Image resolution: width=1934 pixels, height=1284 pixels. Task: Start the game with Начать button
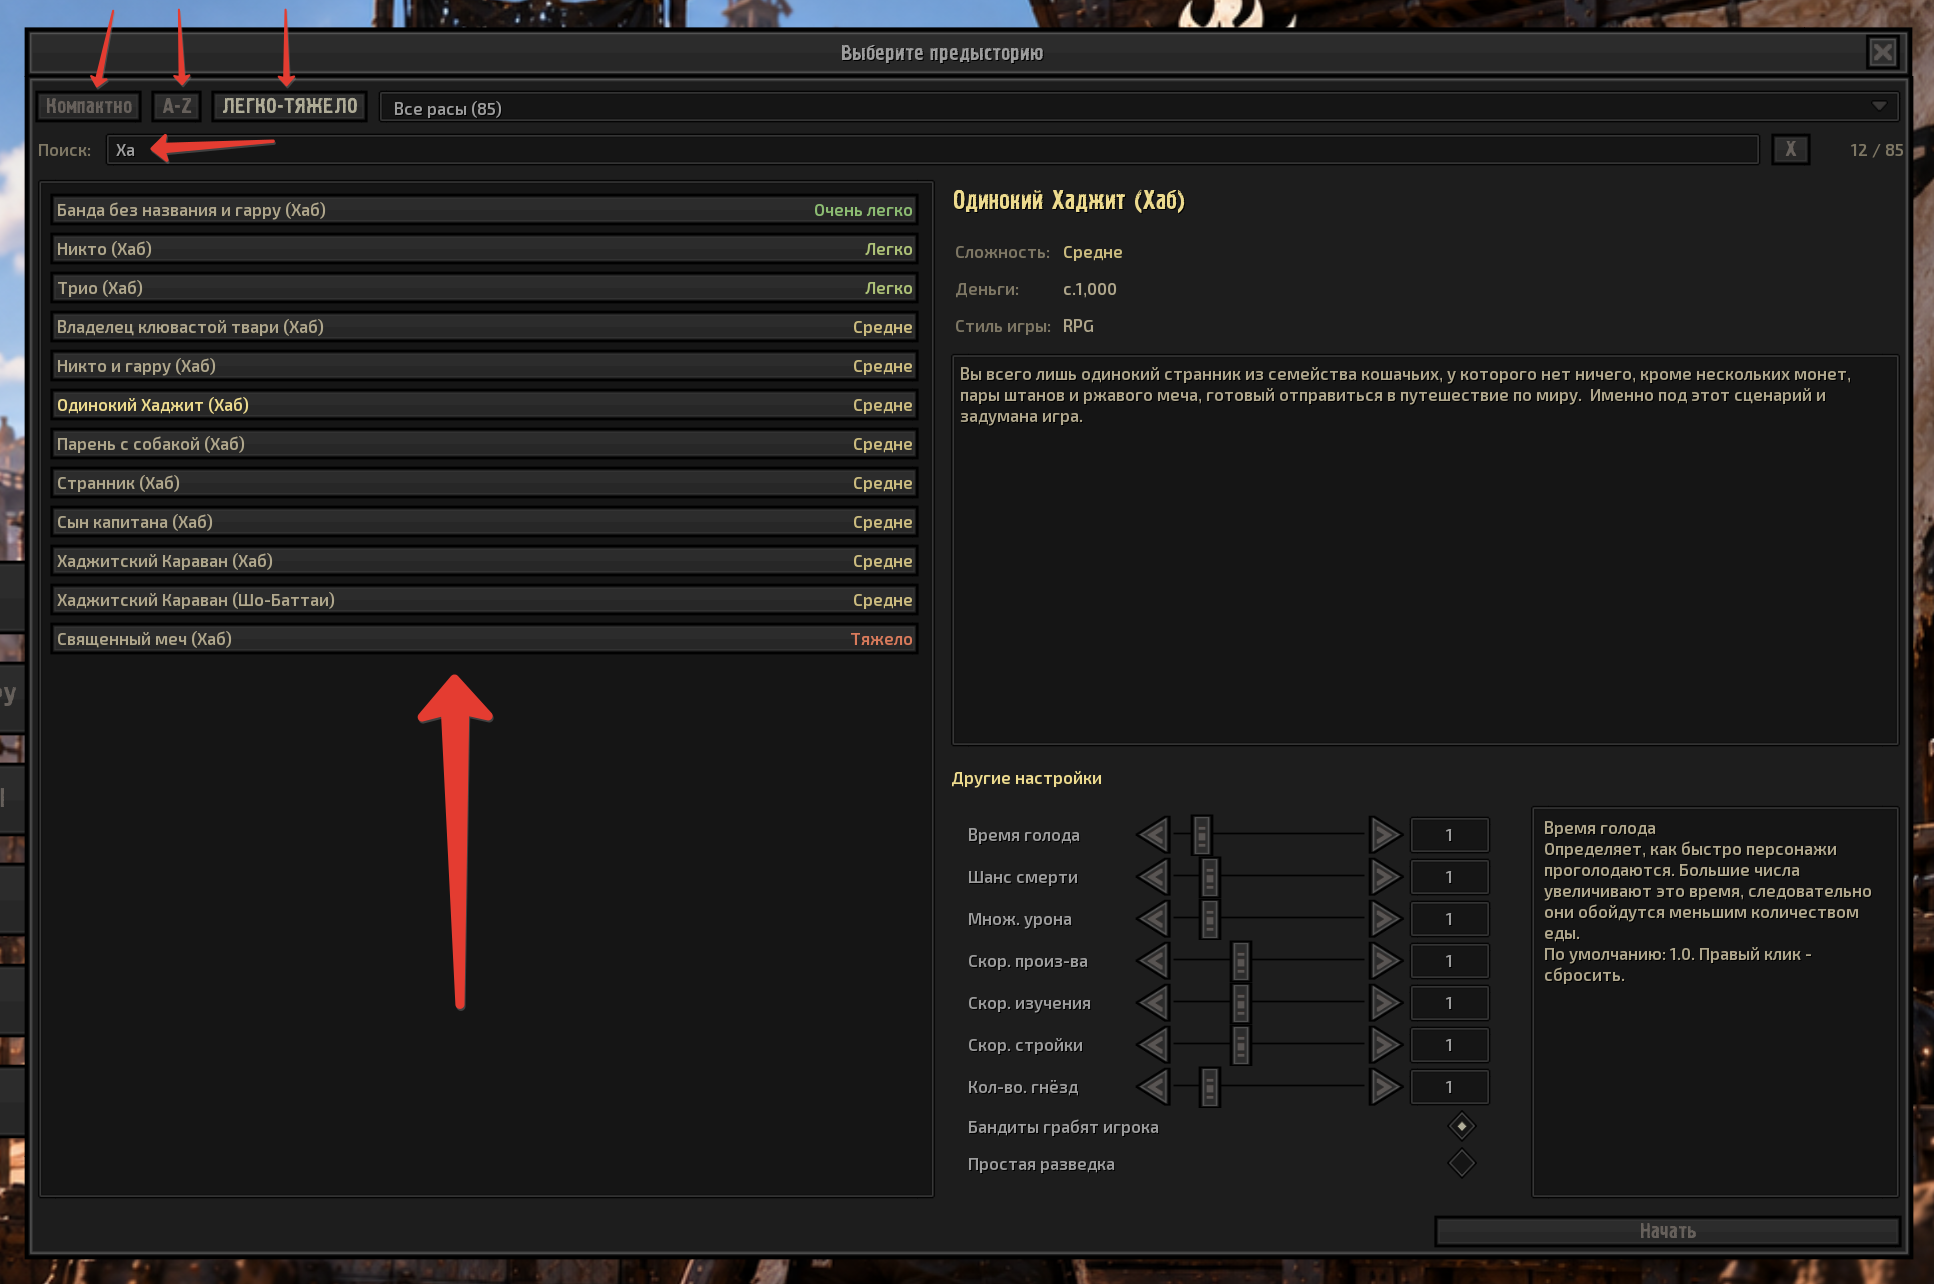click(1667, 1231)
